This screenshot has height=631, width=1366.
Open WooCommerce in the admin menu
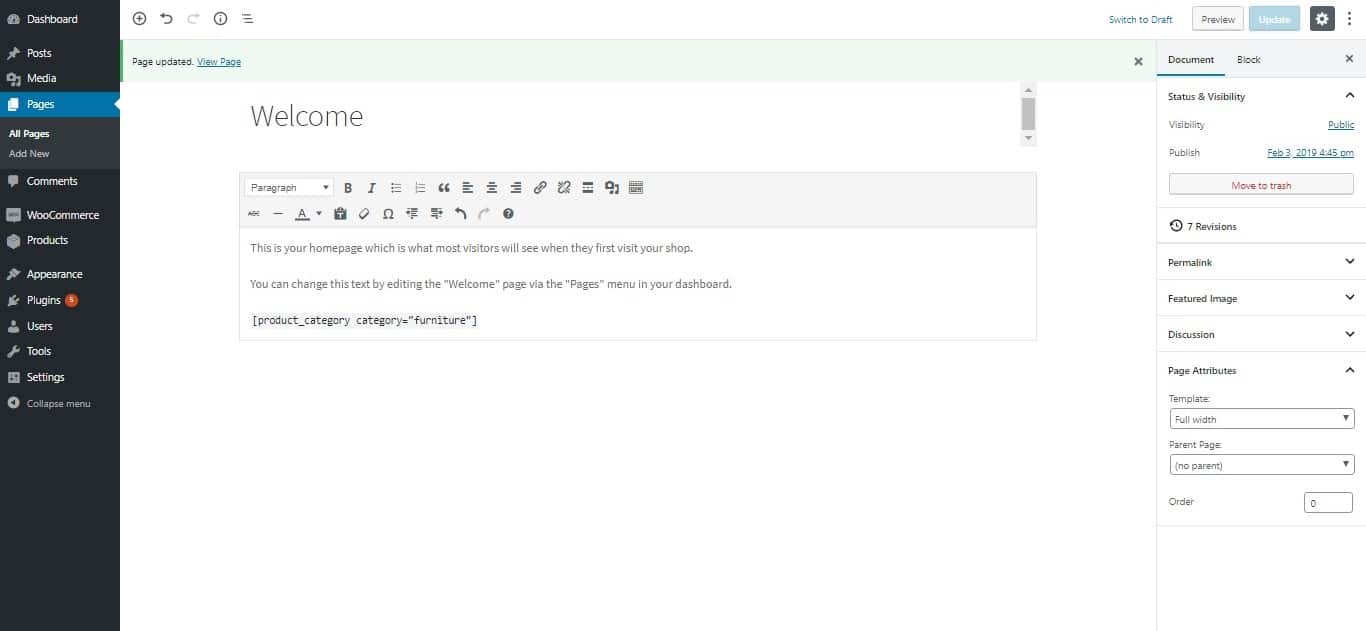tap(60, 215)
